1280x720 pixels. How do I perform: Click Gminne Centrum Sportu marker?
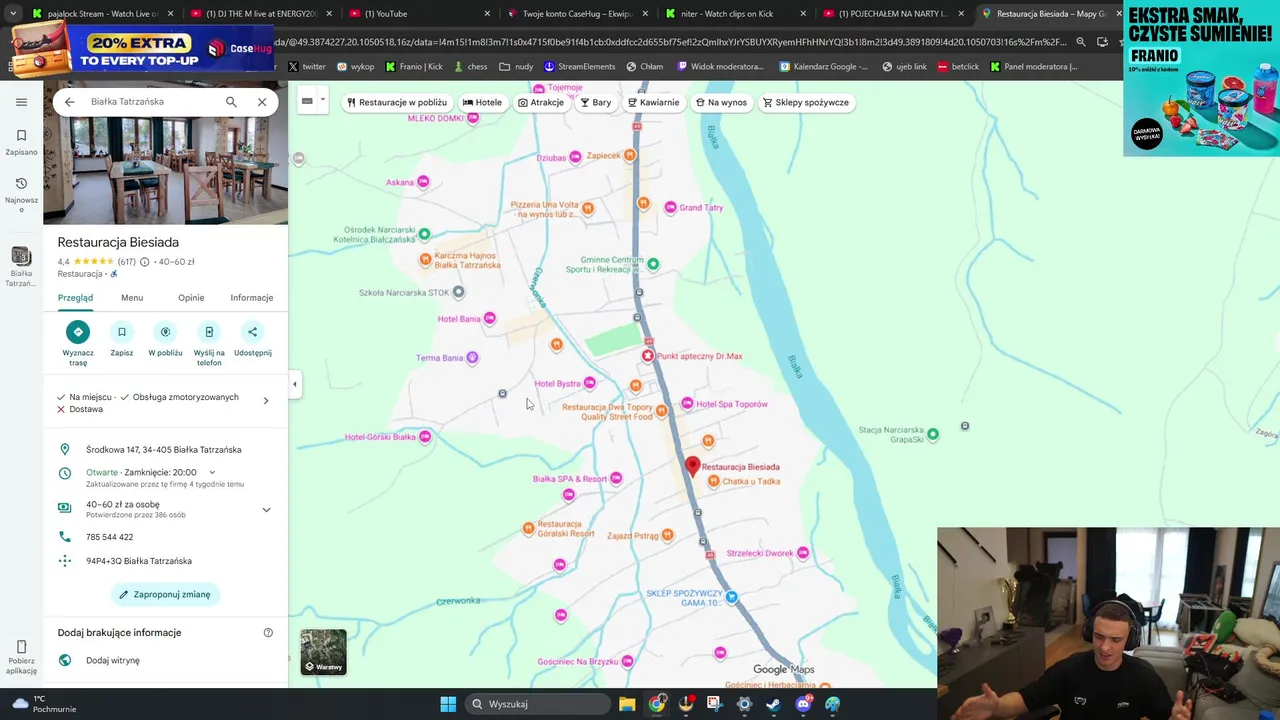click(653, 264)
